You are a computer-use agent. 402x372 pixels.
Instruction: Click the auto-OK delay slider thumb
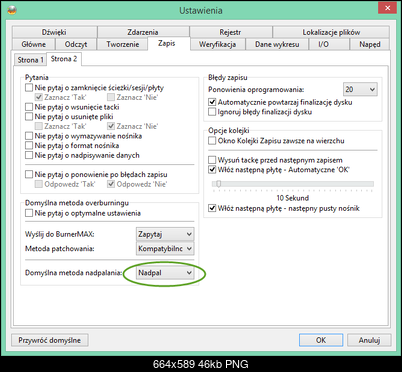(218, 184)
